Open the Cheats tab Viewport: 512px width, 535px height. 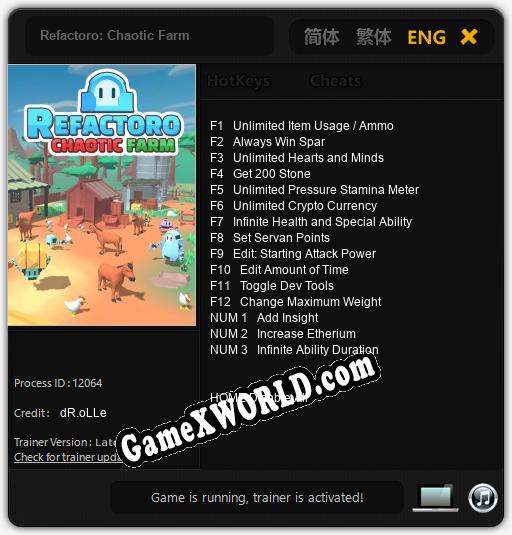pyautogui.click(x=335, y=81)
